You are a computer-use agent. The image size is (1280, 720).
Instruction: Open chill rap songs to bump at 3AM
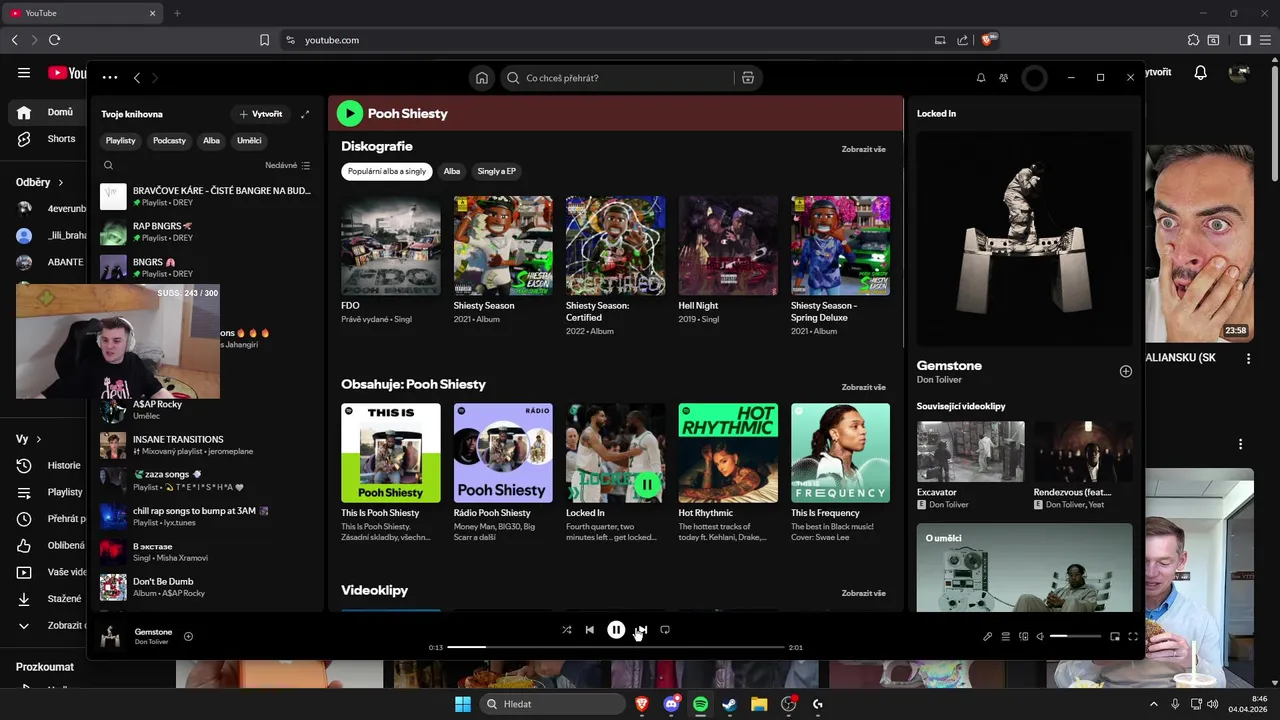206,516
